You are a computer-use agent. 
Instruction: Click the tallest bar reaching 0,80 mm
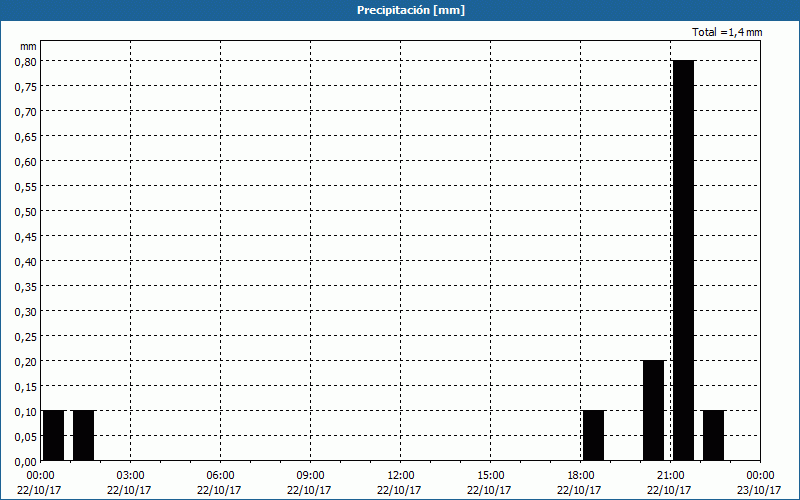(684, 260)
